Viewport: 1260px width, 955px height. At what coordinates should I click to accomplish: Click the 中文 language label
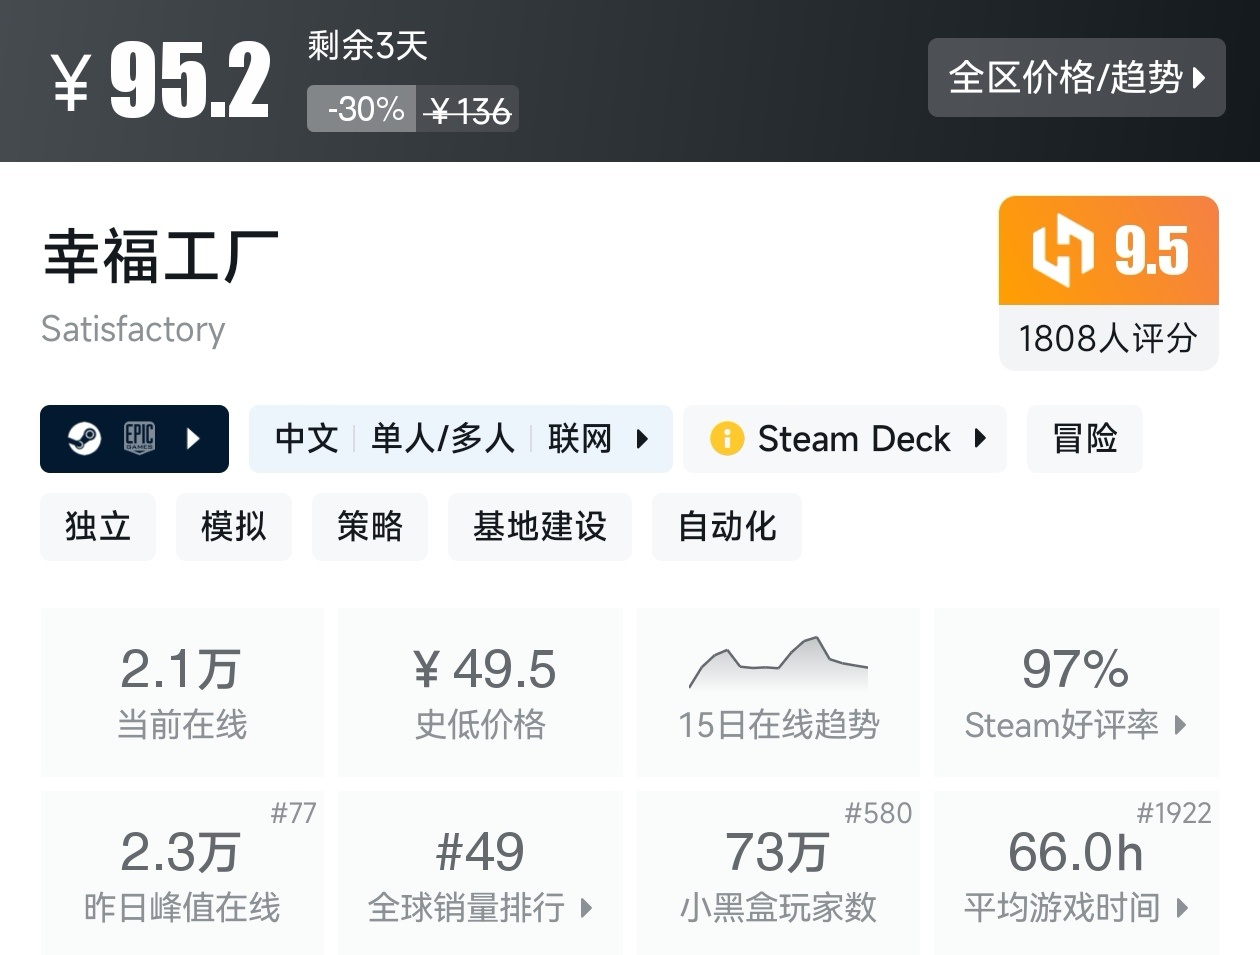tap(307, 438)
